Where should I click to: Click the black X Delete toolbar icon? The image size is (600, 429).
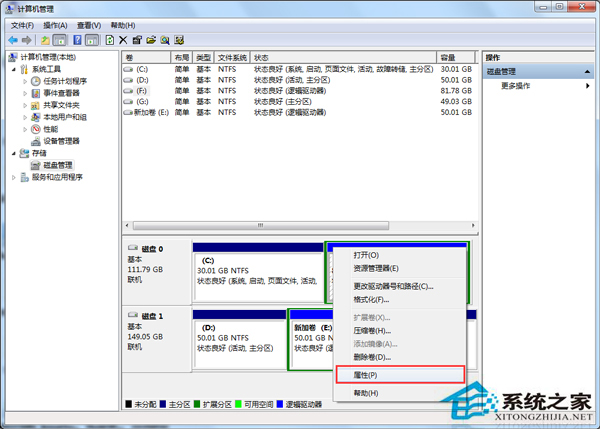(x=123, y=40)
